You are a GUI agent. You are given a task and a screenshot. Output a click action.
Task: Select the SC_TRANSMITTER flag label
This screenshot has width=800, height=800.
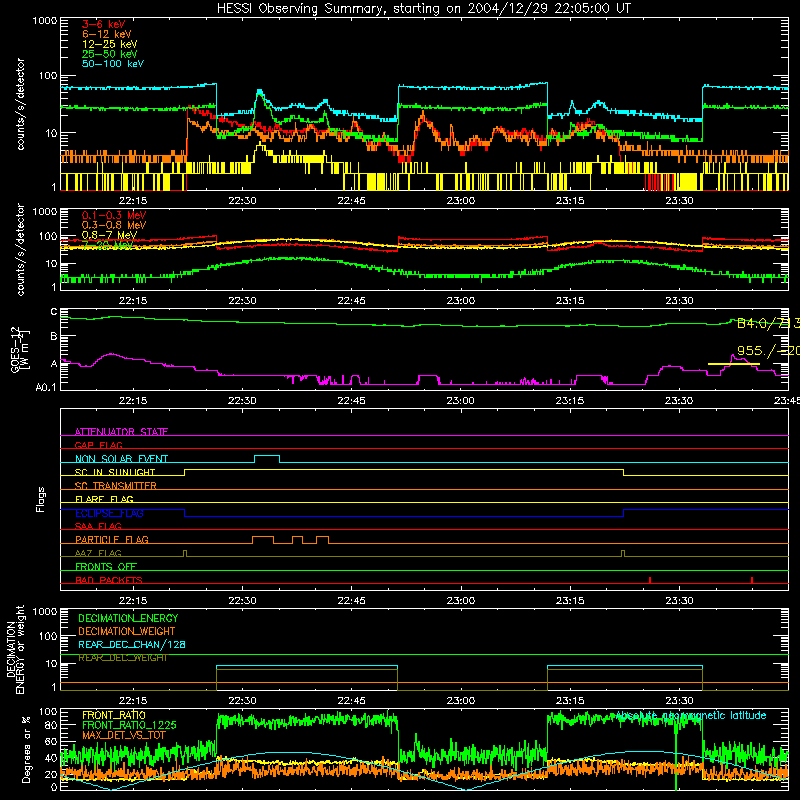click(x=116, y=486)
